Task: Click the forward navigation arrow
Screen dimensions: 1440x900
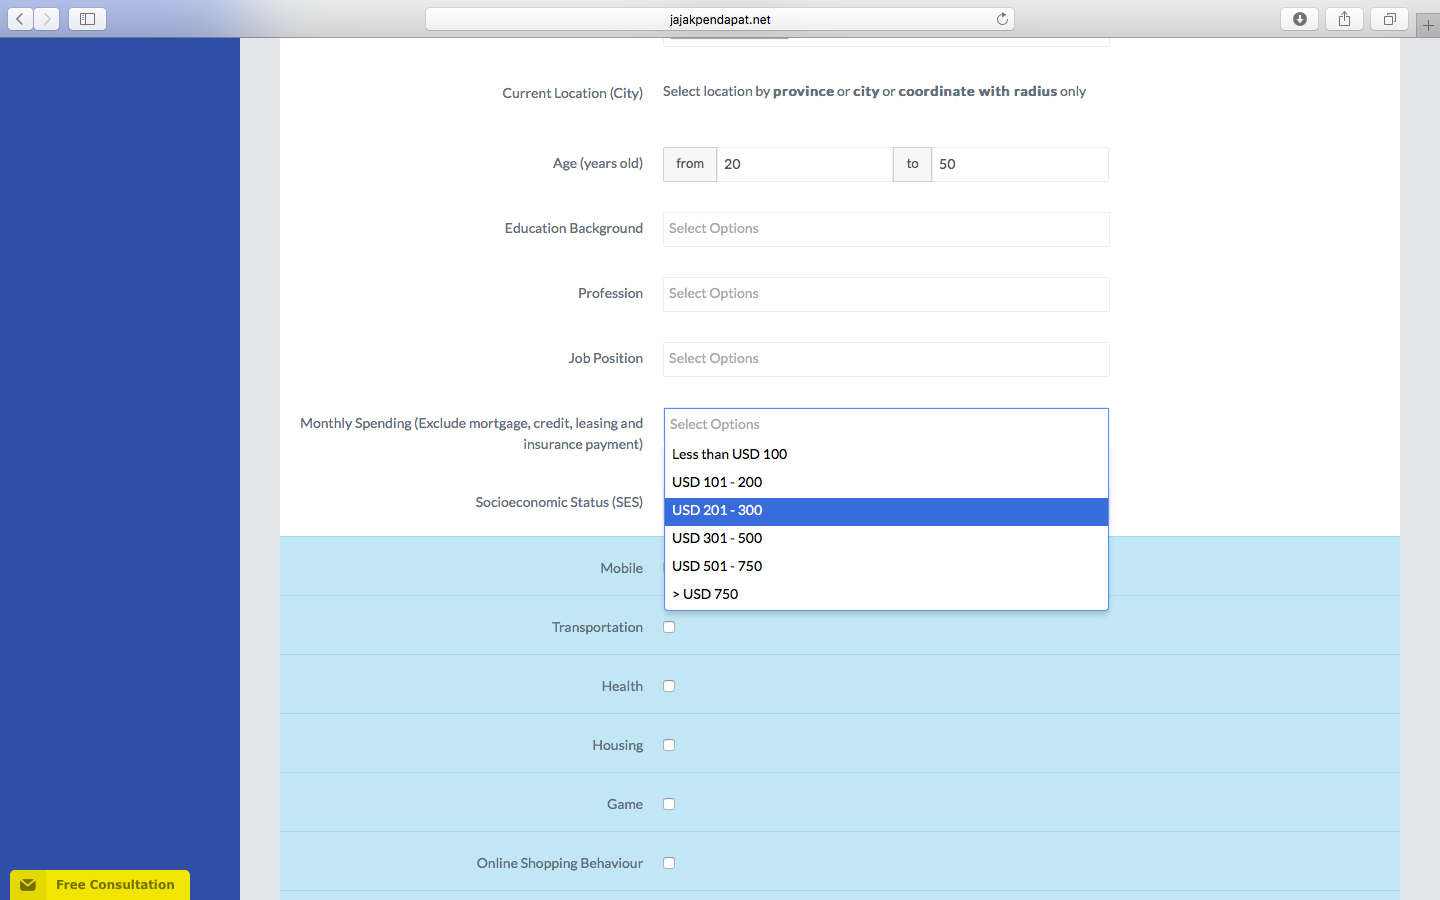Action: coord(46,18)
